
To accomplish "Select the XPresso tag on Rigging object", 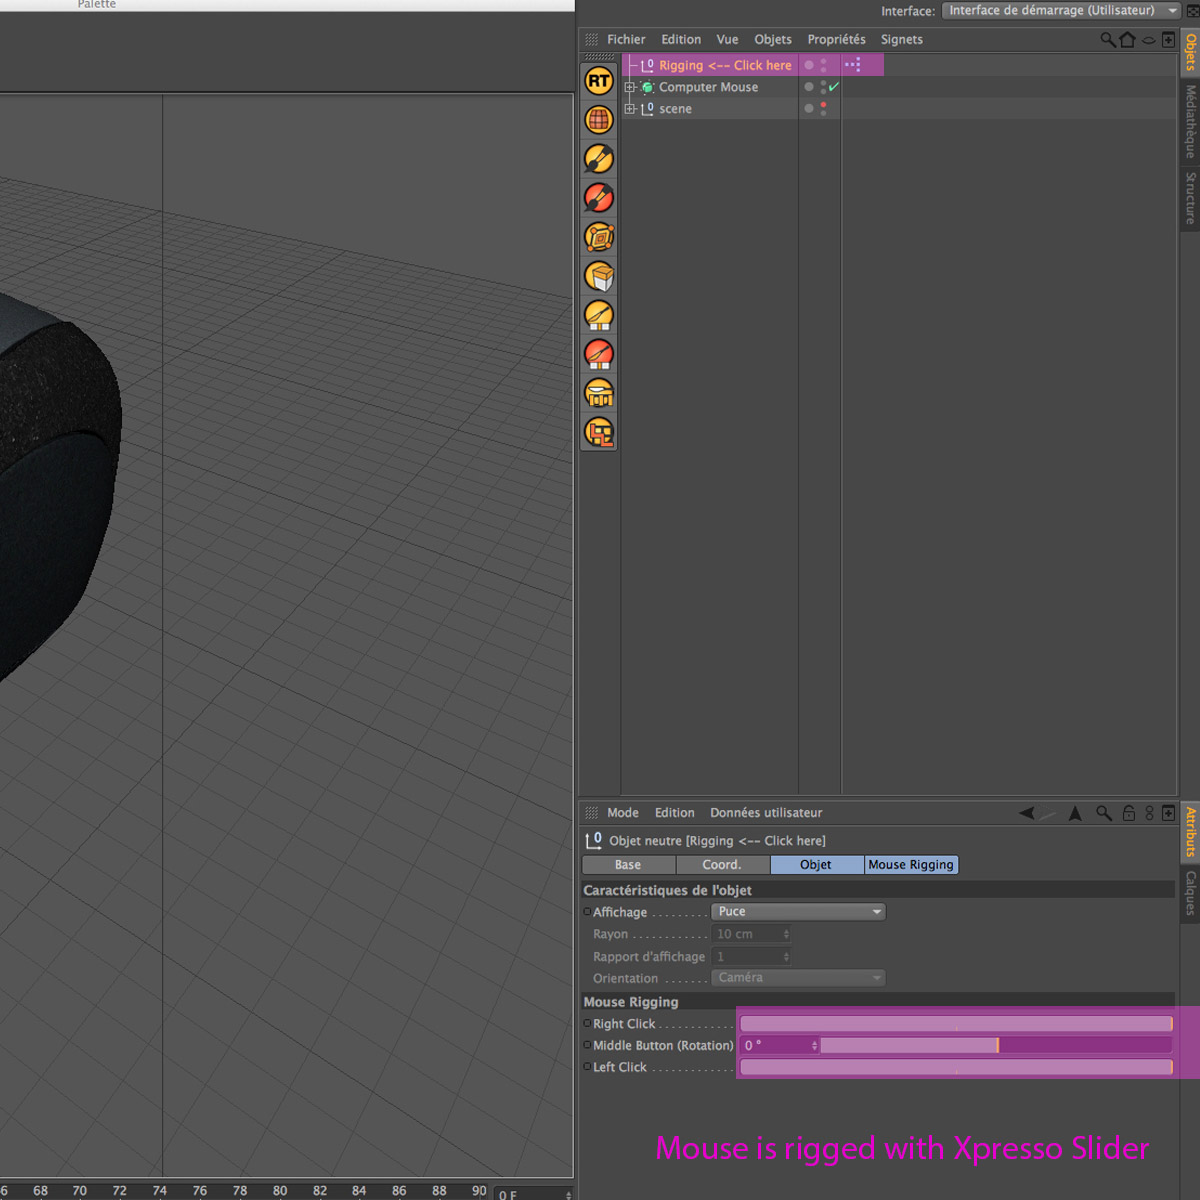I will (x=852, y=65).
